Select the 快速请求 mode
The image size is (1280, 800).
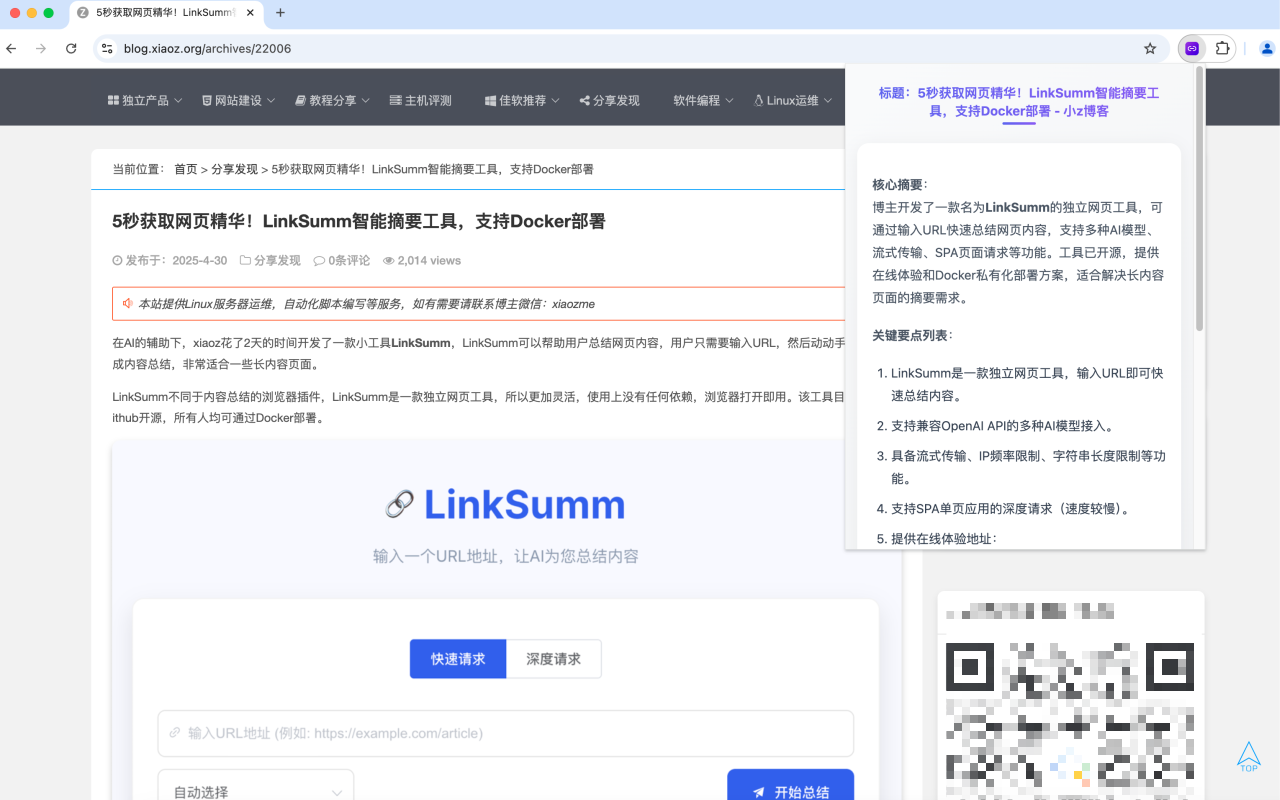point(458,659)
